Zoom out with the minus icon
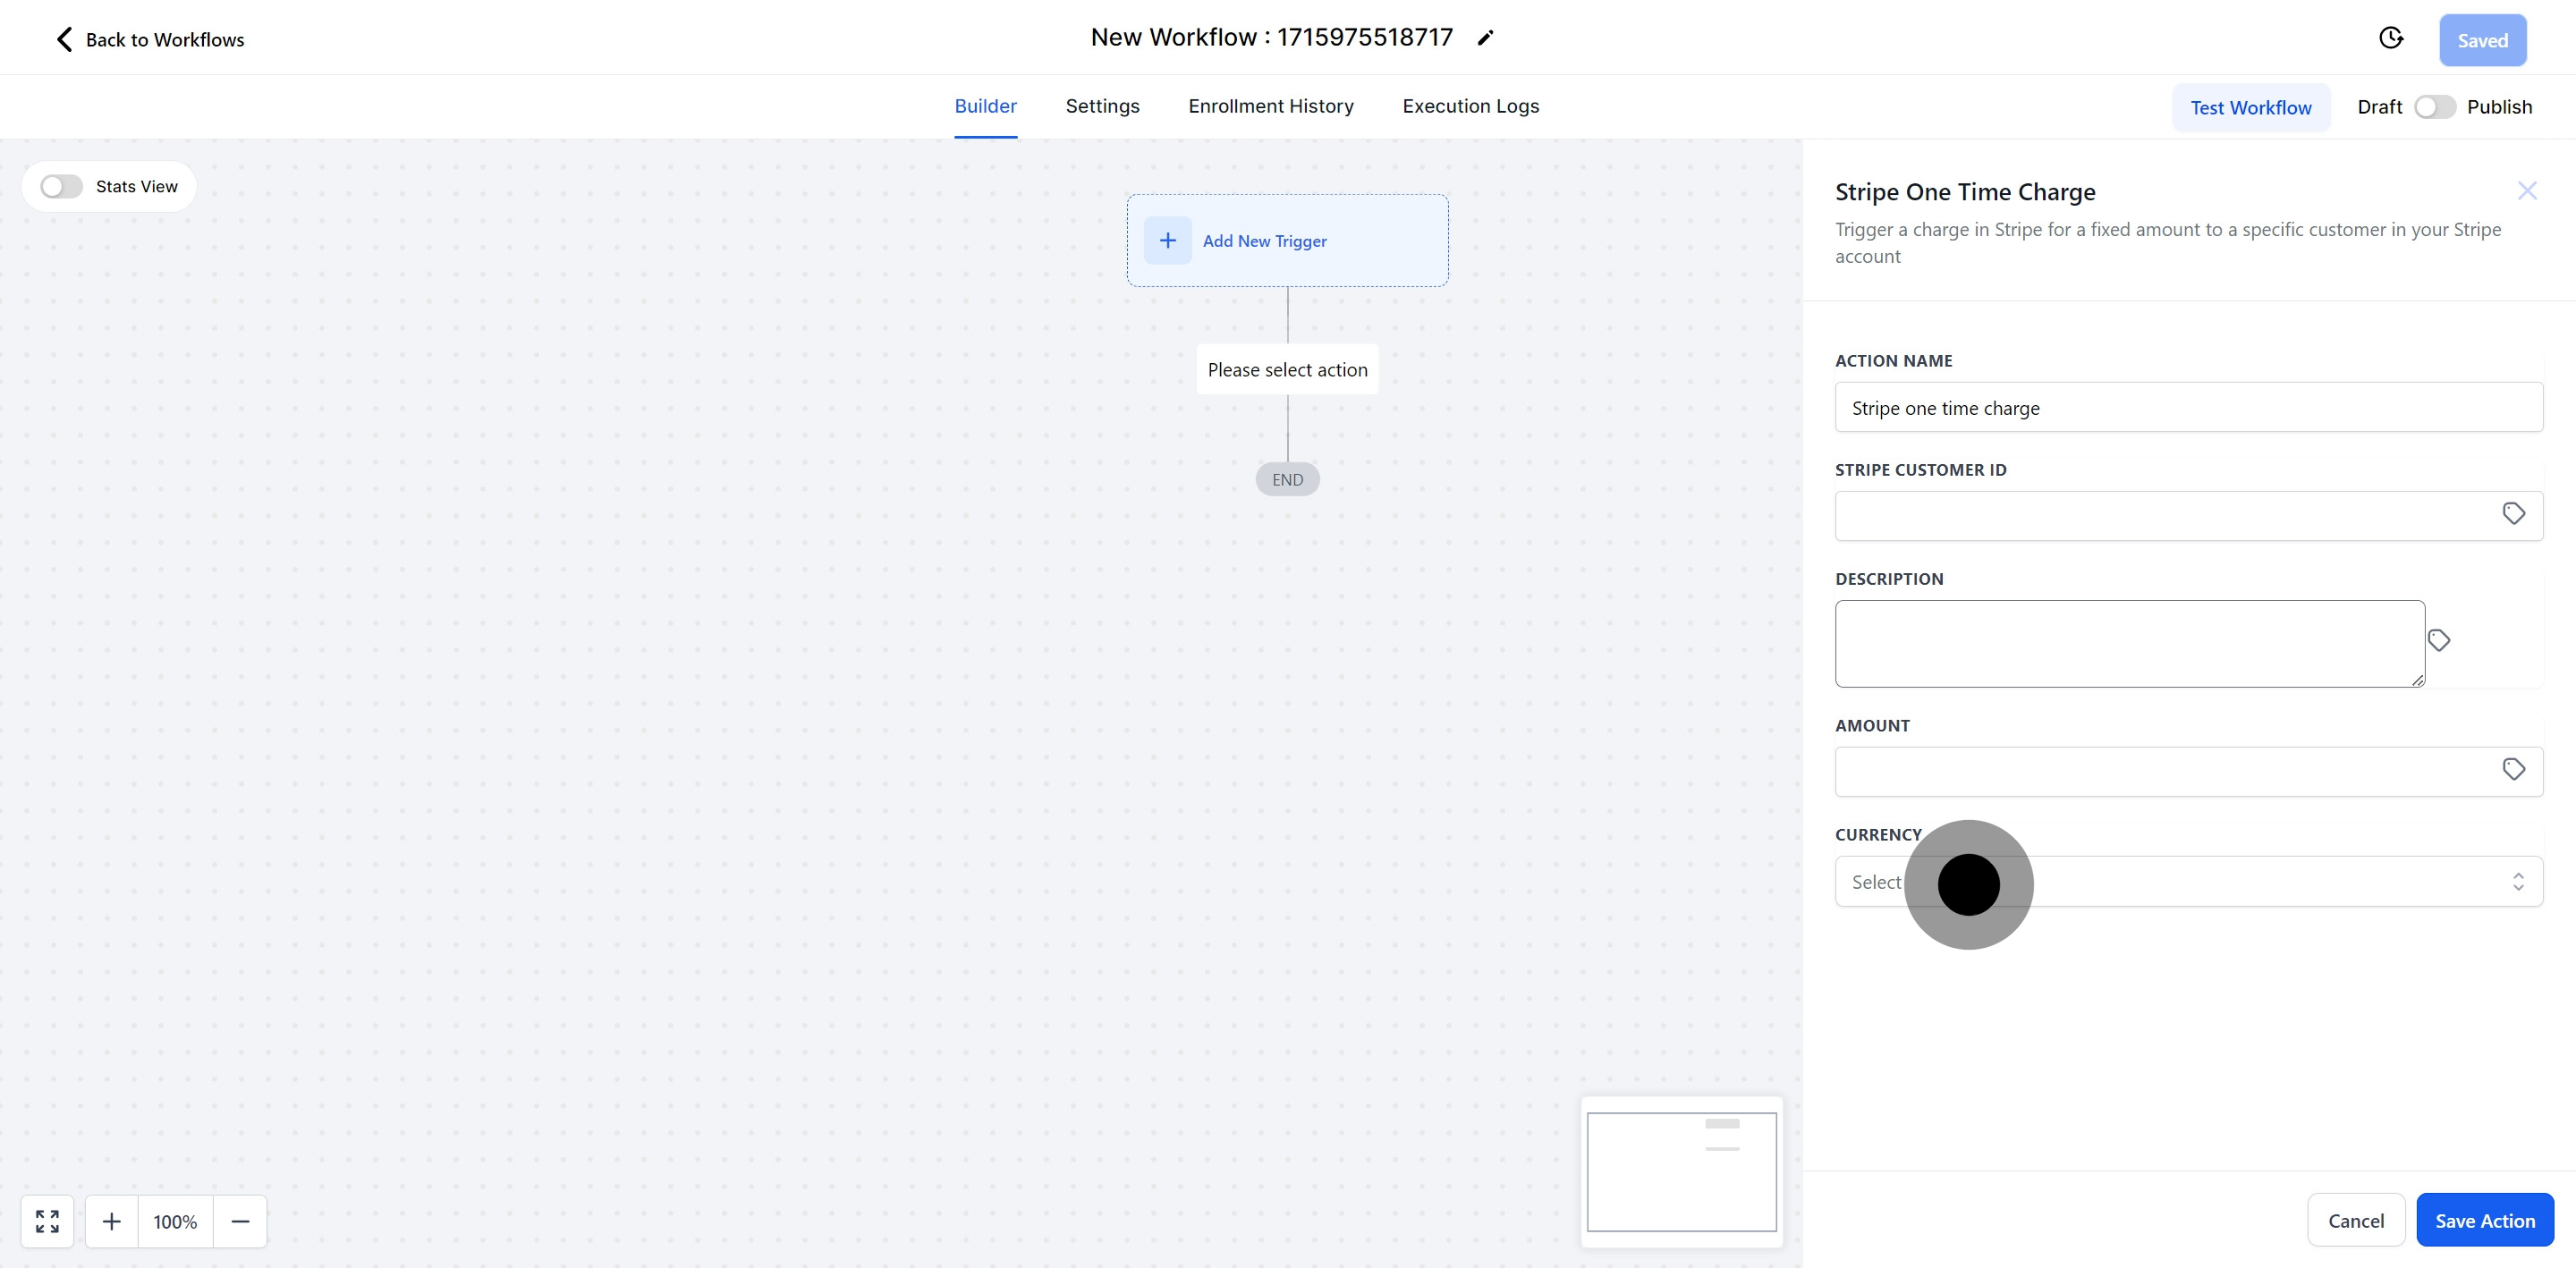Image resolution: width=2576 pixels, height=1268 pixels. pos(240,1221)
